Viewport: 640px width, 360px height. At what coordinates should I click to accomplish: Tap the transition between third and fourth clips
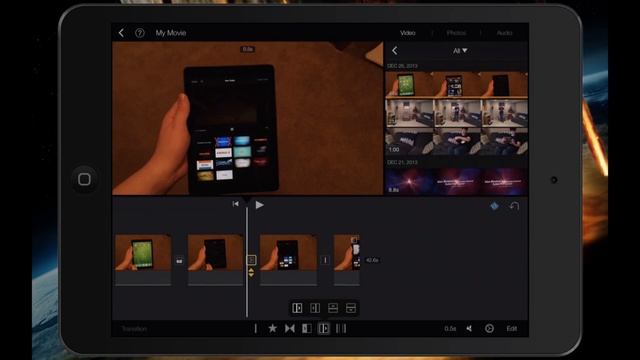point(325,260)
